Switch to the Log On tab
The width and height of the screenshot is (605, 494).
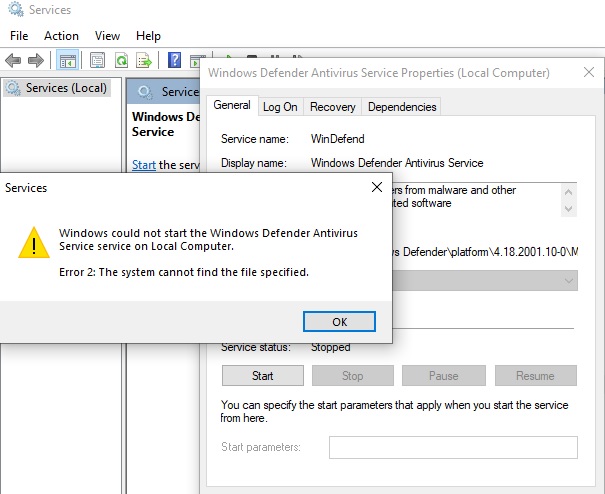click(x=280, y=107)
